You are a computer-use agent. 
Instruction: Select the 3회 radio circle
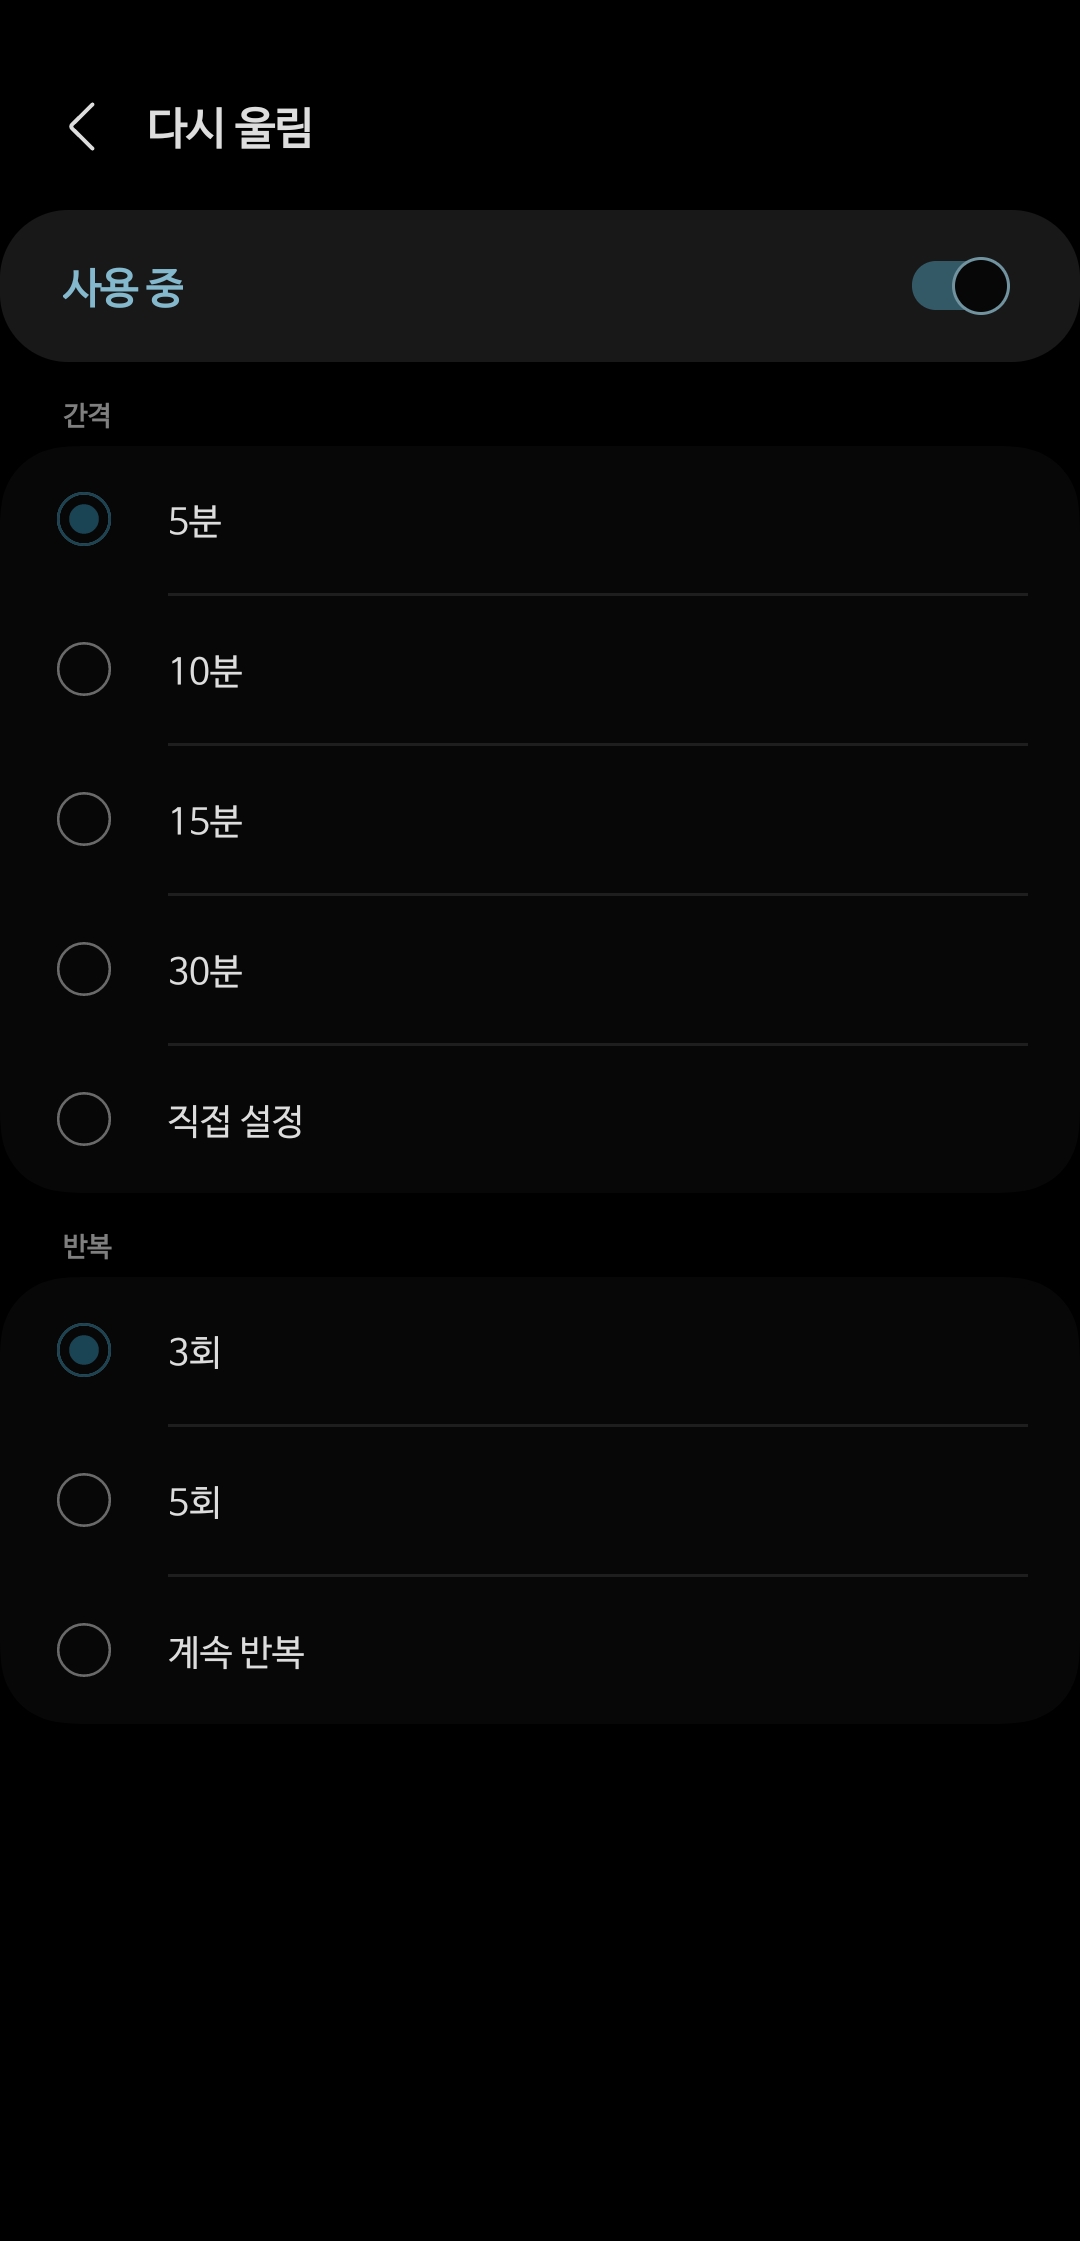pos(84,1350)
